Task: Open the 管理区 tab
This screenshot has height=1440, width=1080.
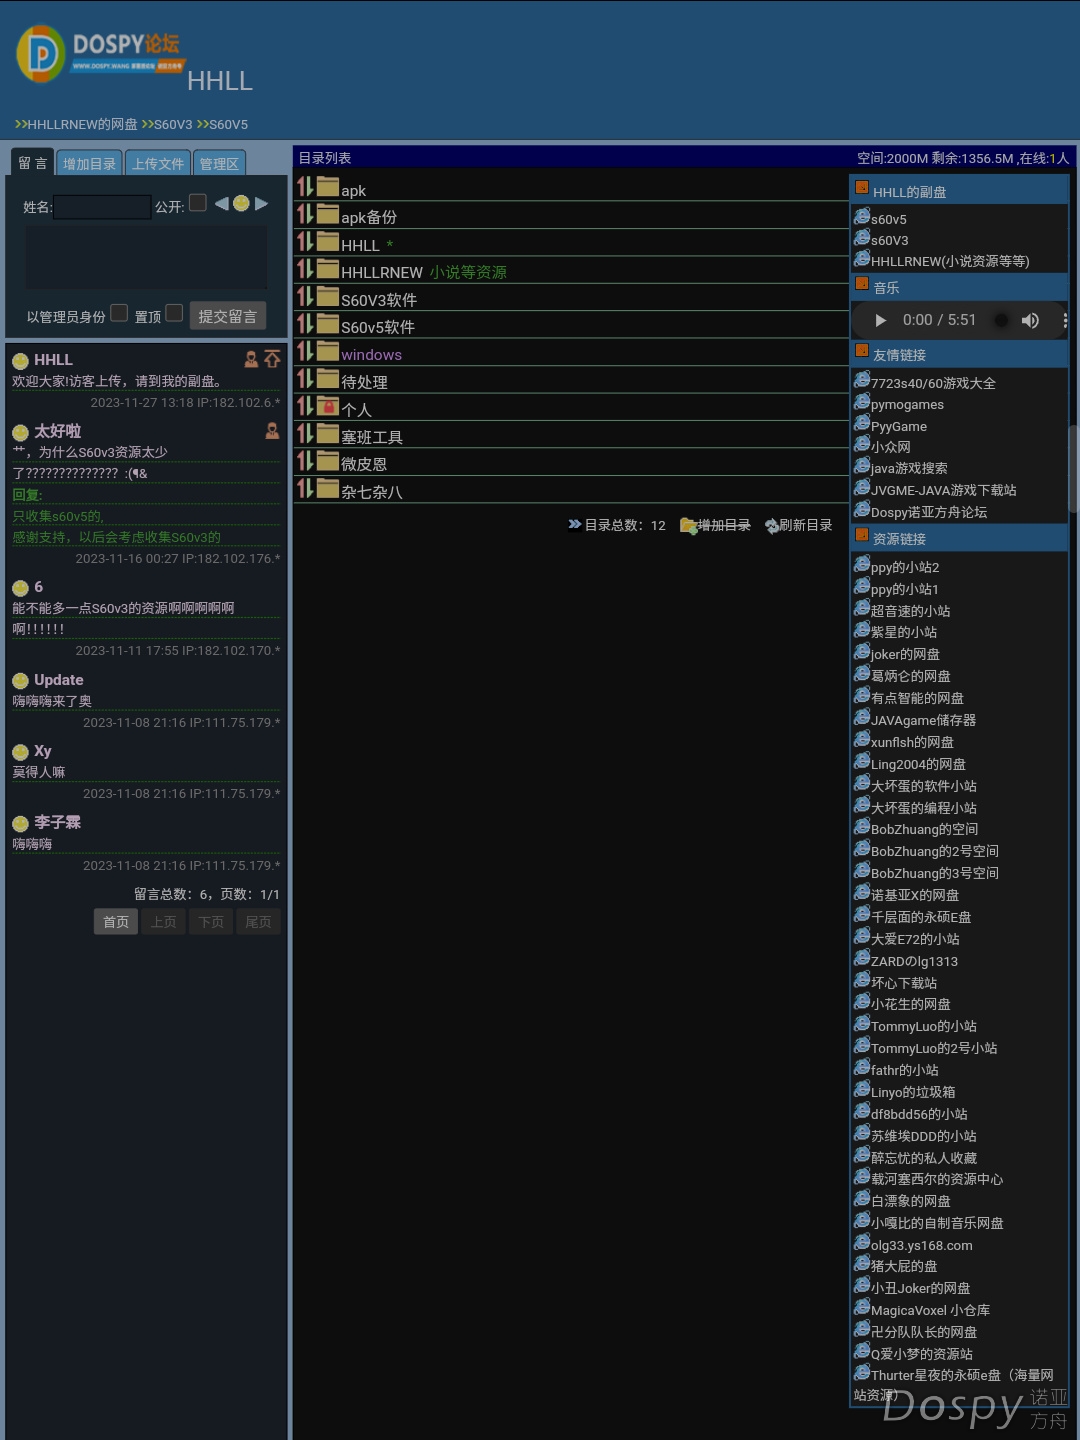Action: tap(218, 164)
